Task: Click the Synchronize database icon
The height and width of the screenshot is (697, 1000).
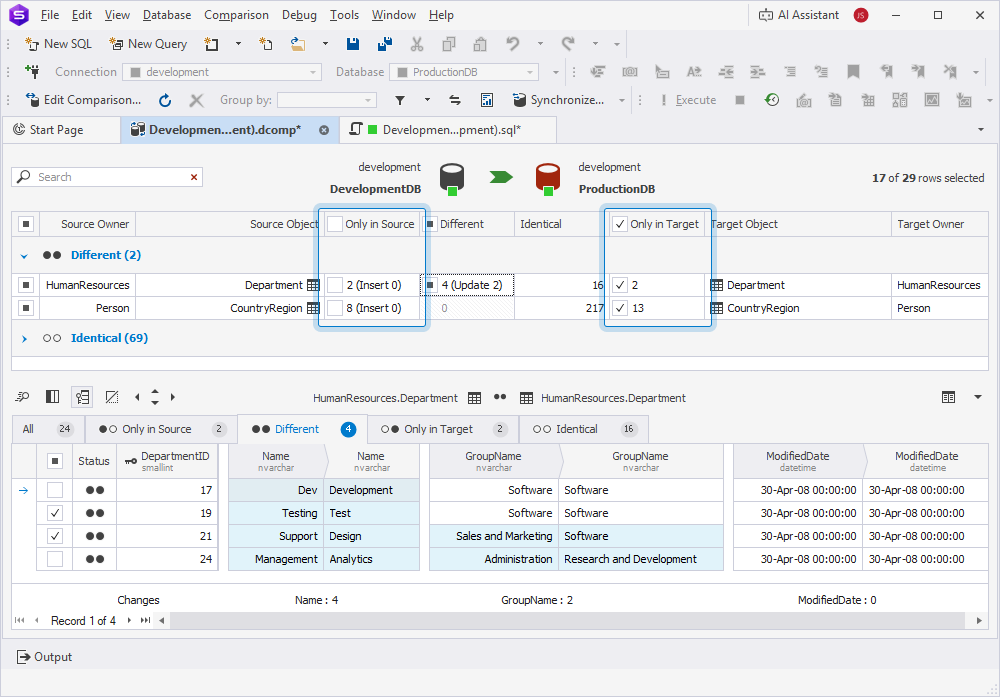Action: click(519, 100)
